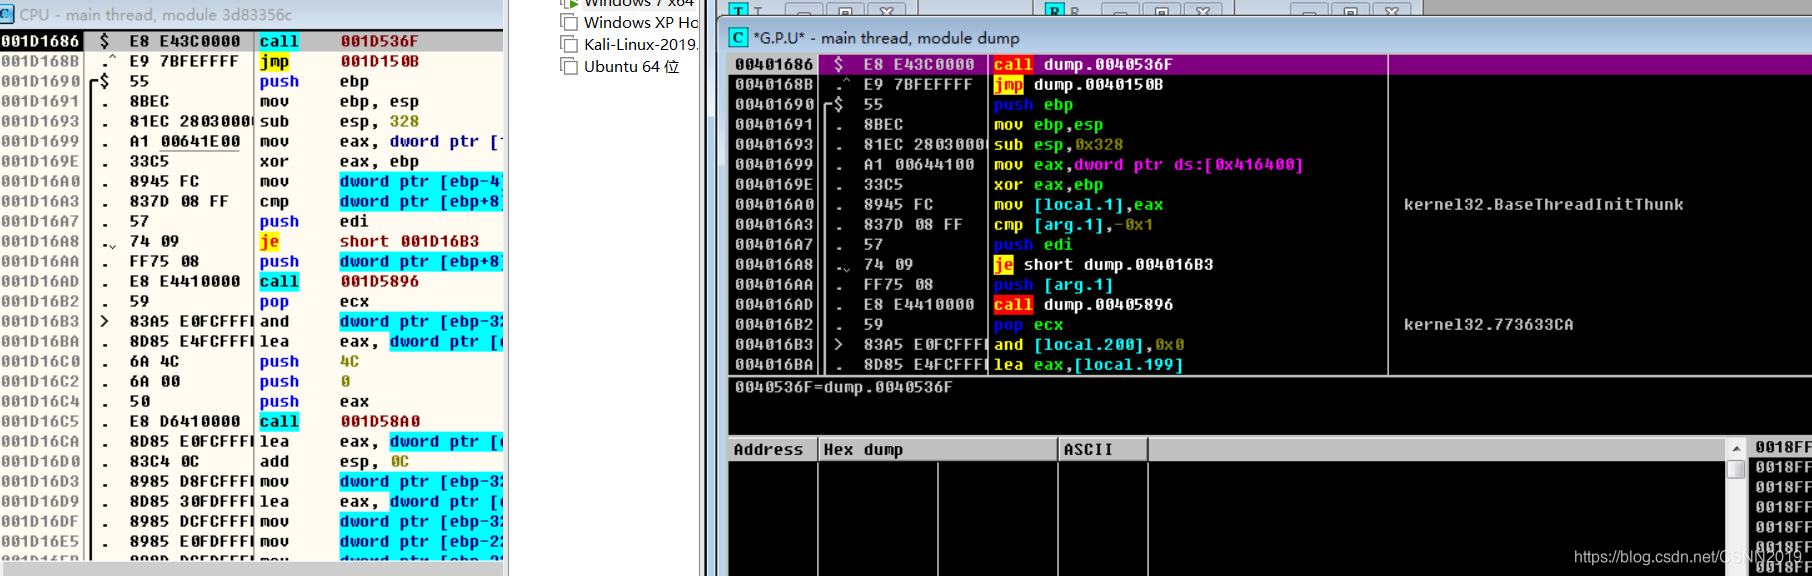Viewport: 1812px width, 576px height.
Task: Click the Kali-Linux-2019 virtual machine icon
Action: [569, 45]
